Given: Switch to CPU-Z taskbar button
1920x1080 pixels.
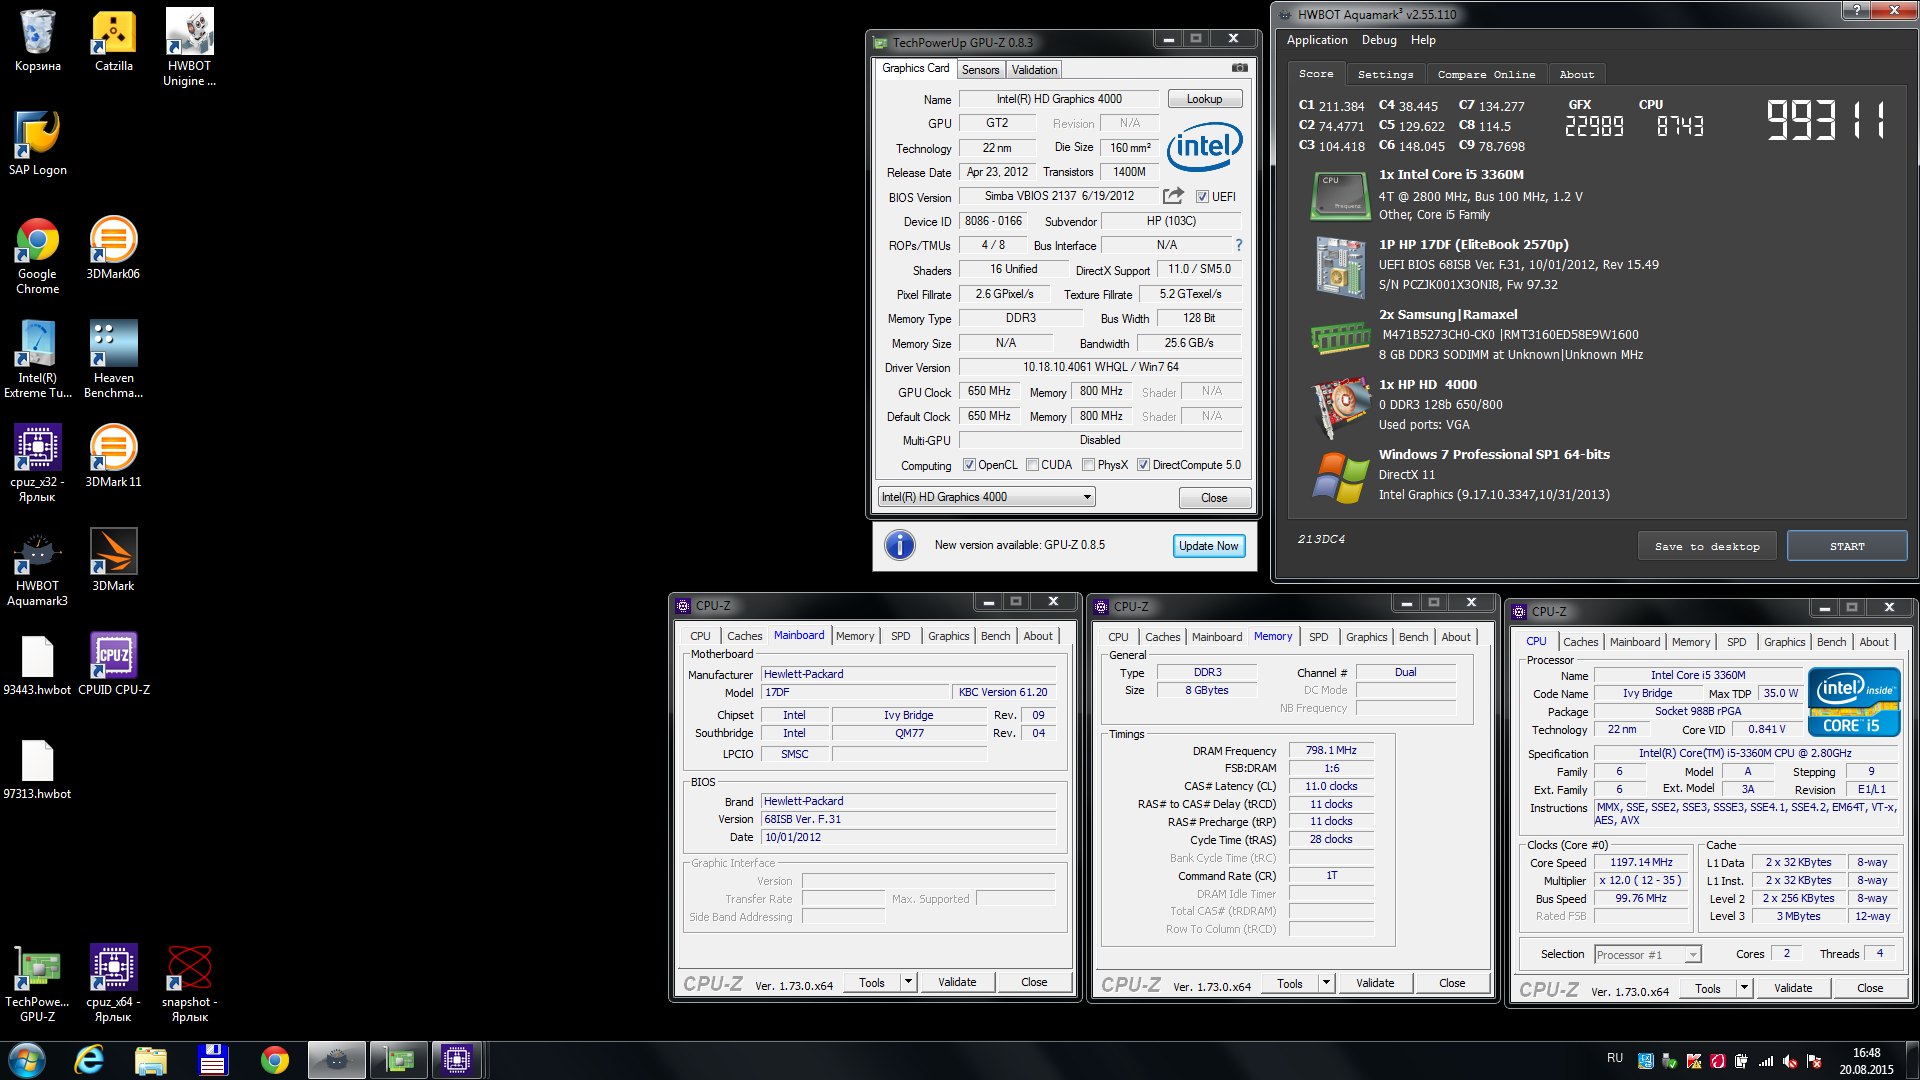Looking at the screenshot, I should (x=457, y=1060).
